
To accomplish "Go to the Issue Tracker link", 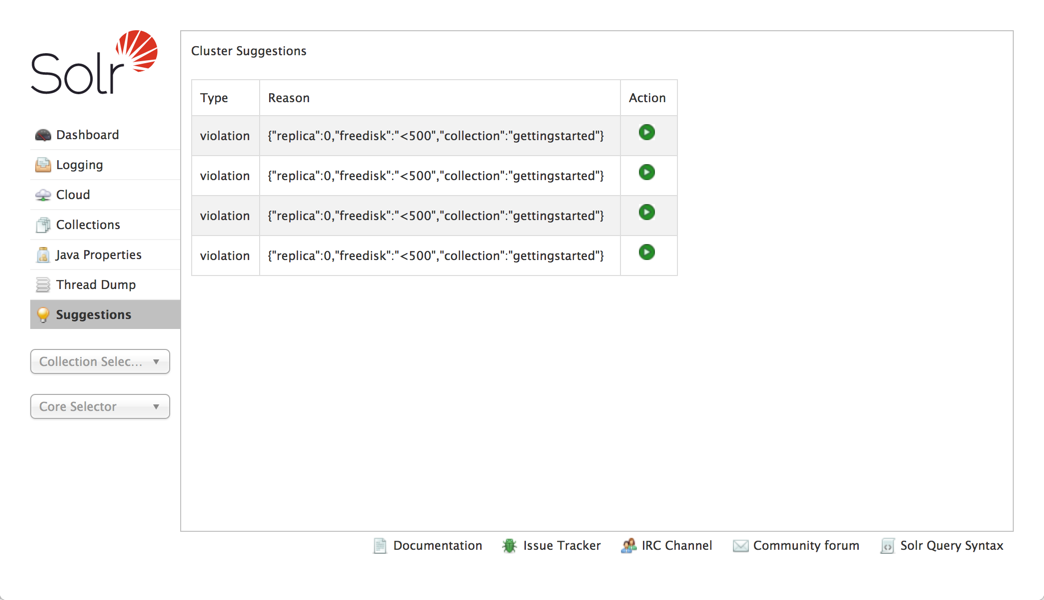I will [x=561, y=546].
